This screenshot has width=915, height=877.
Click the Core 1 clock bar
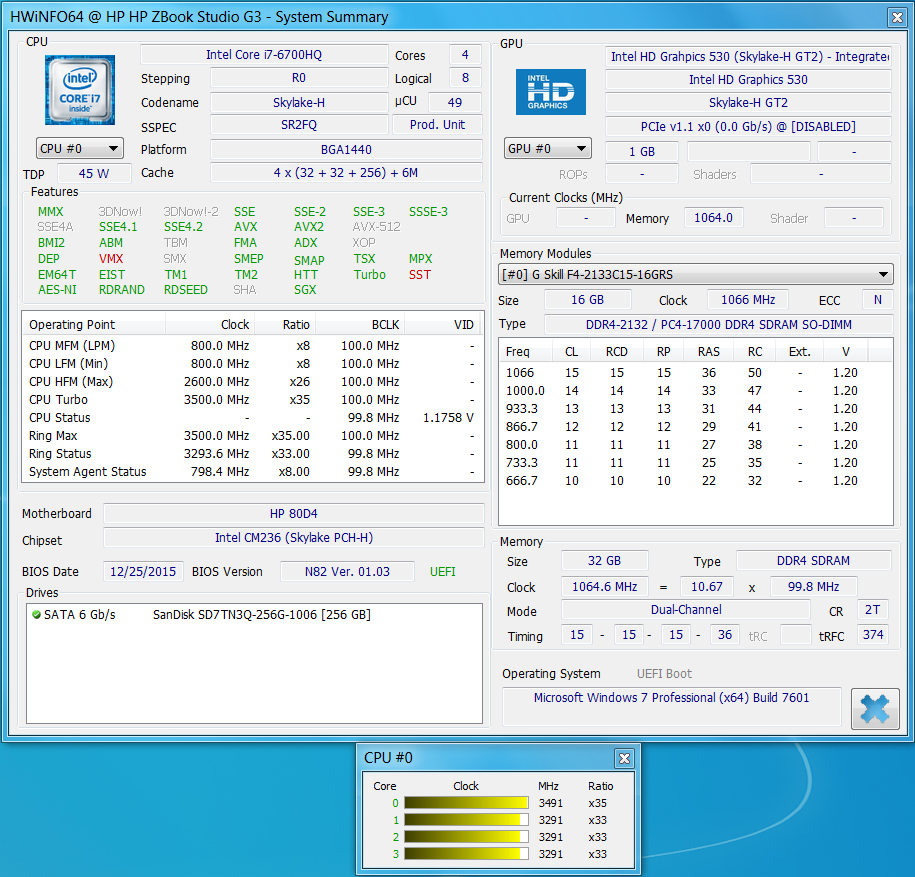[466, 820]
